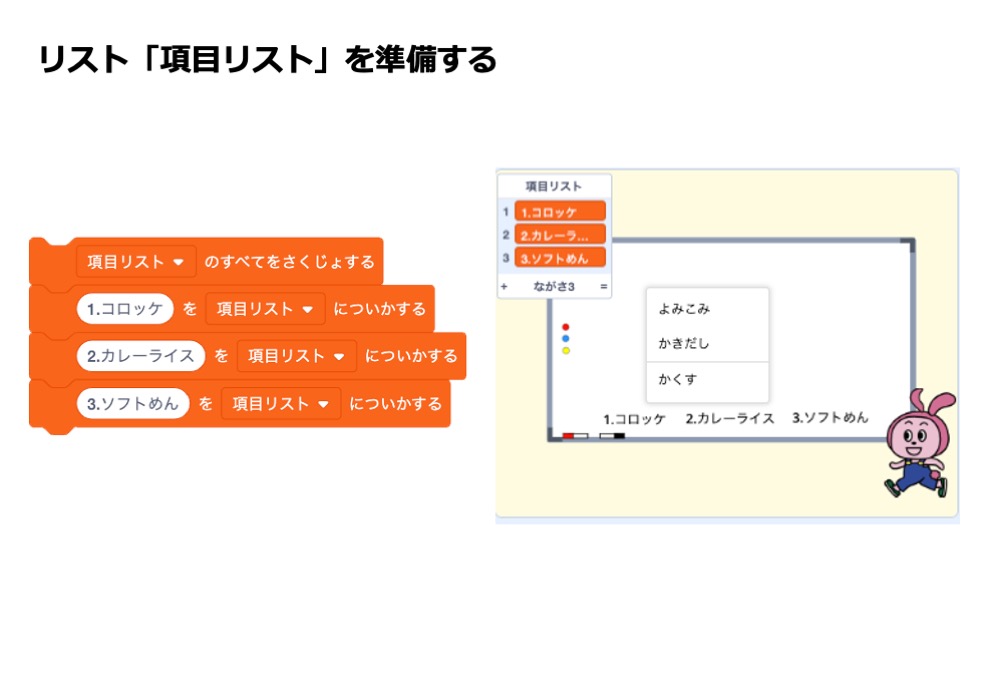Choose よみこみ from the context menu

pos(684,309)
